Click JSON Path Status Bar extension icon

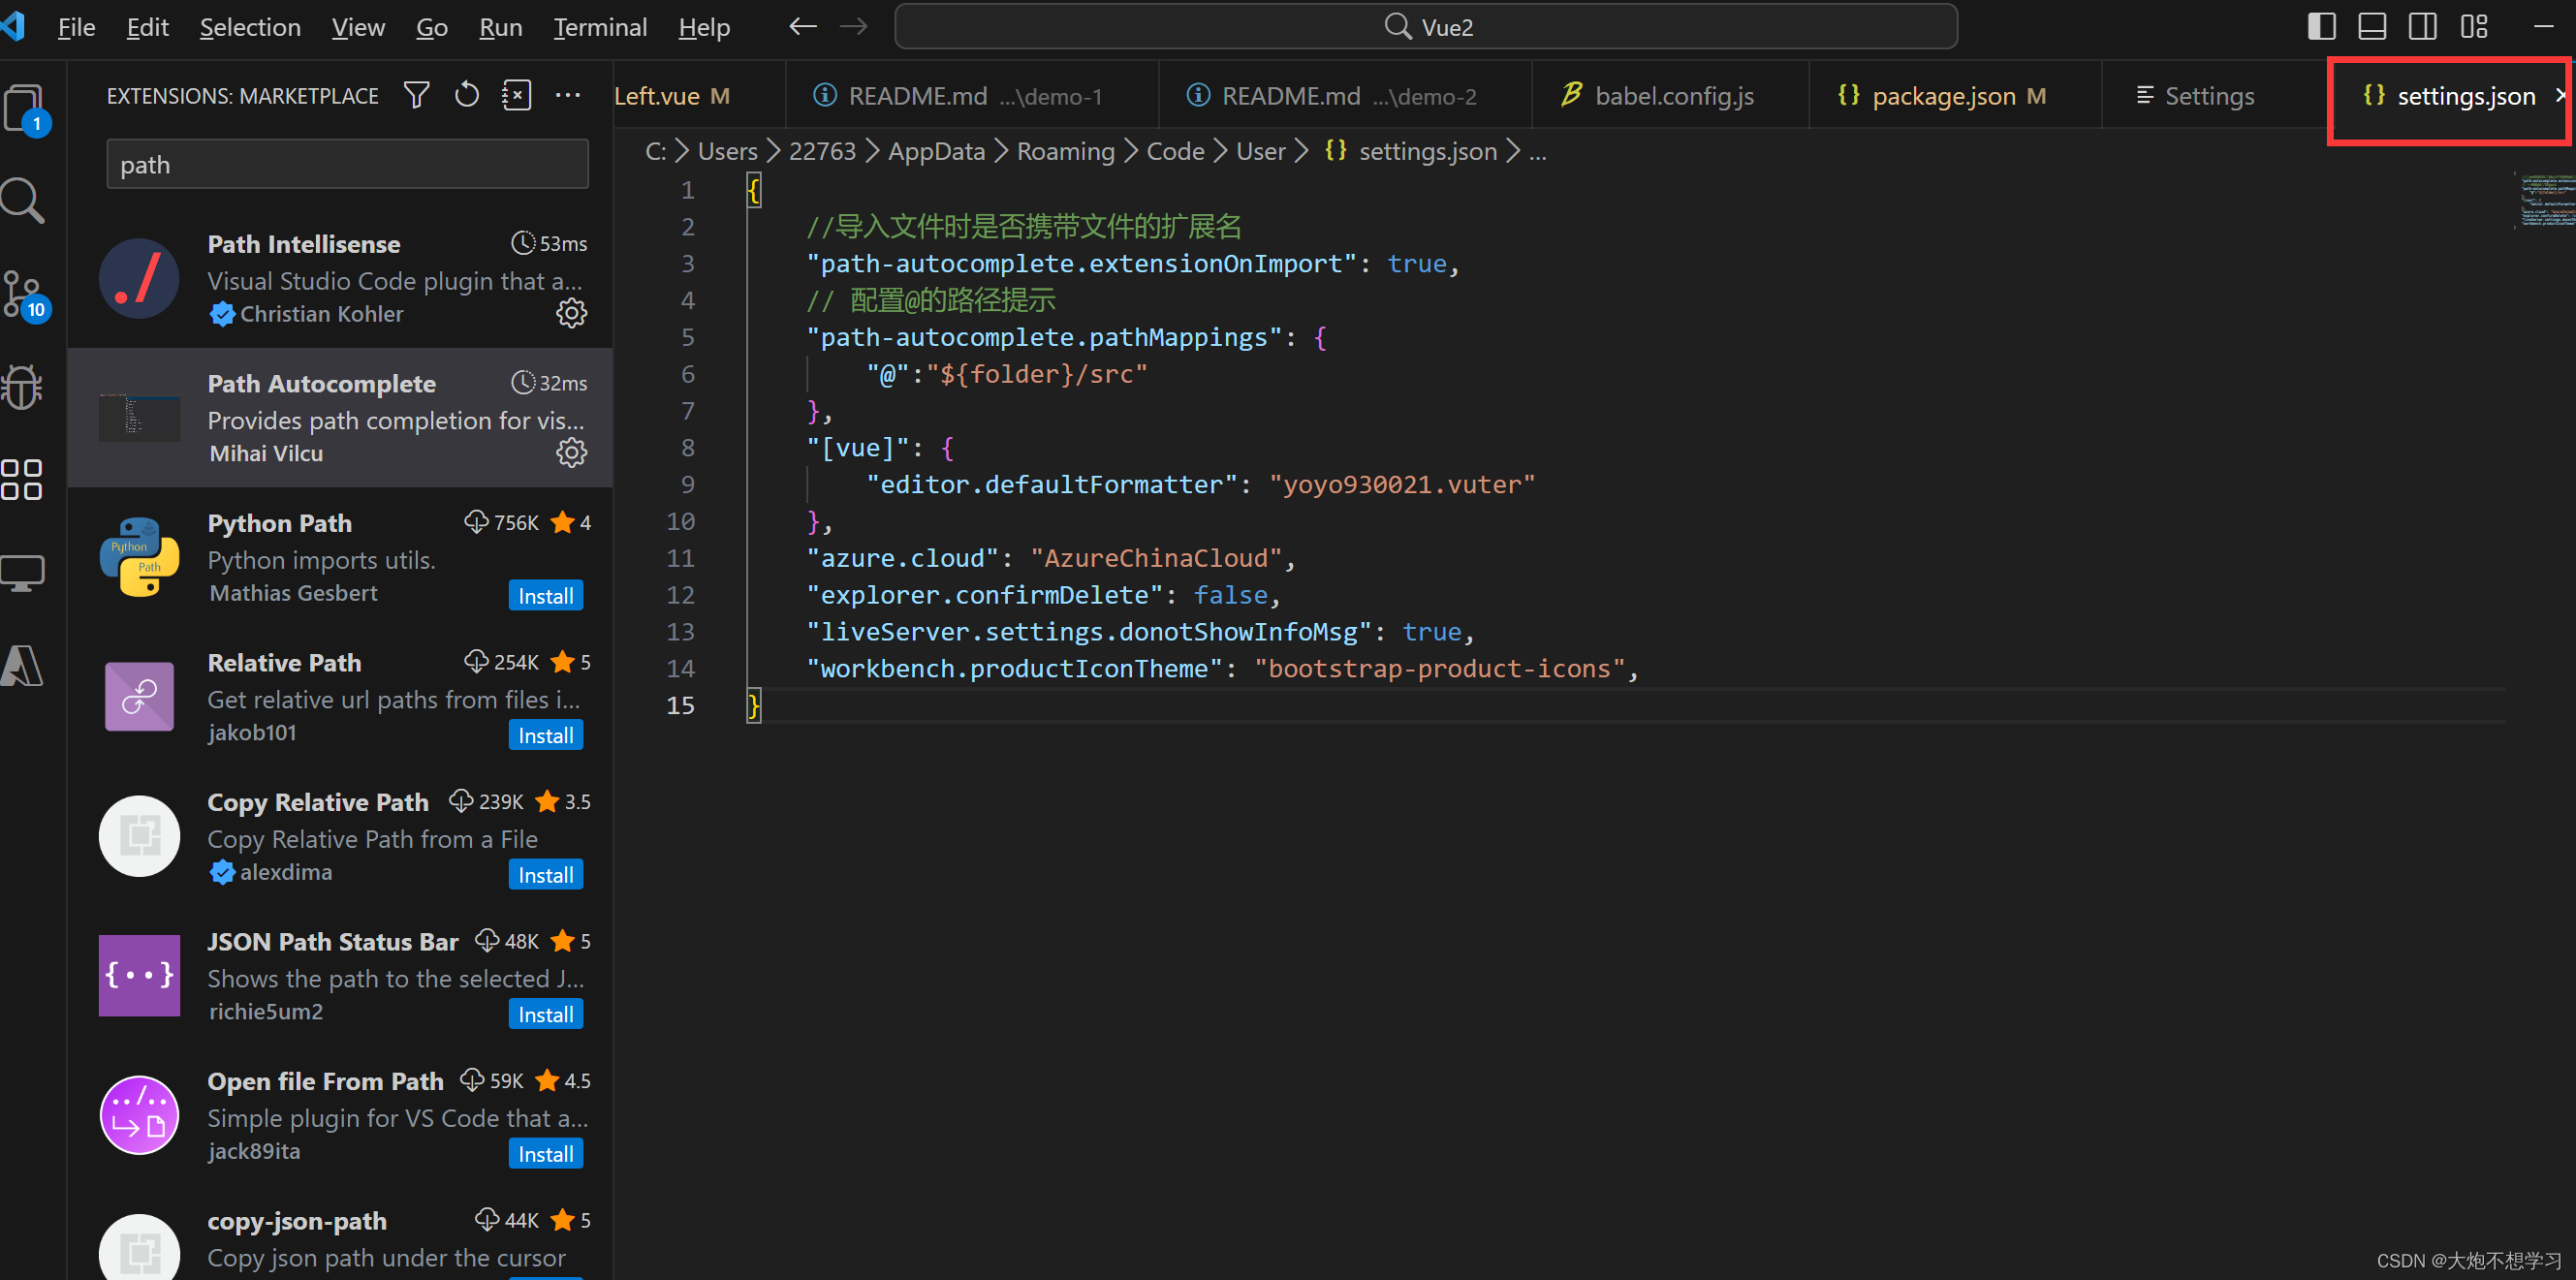click(x=139, y=975)
